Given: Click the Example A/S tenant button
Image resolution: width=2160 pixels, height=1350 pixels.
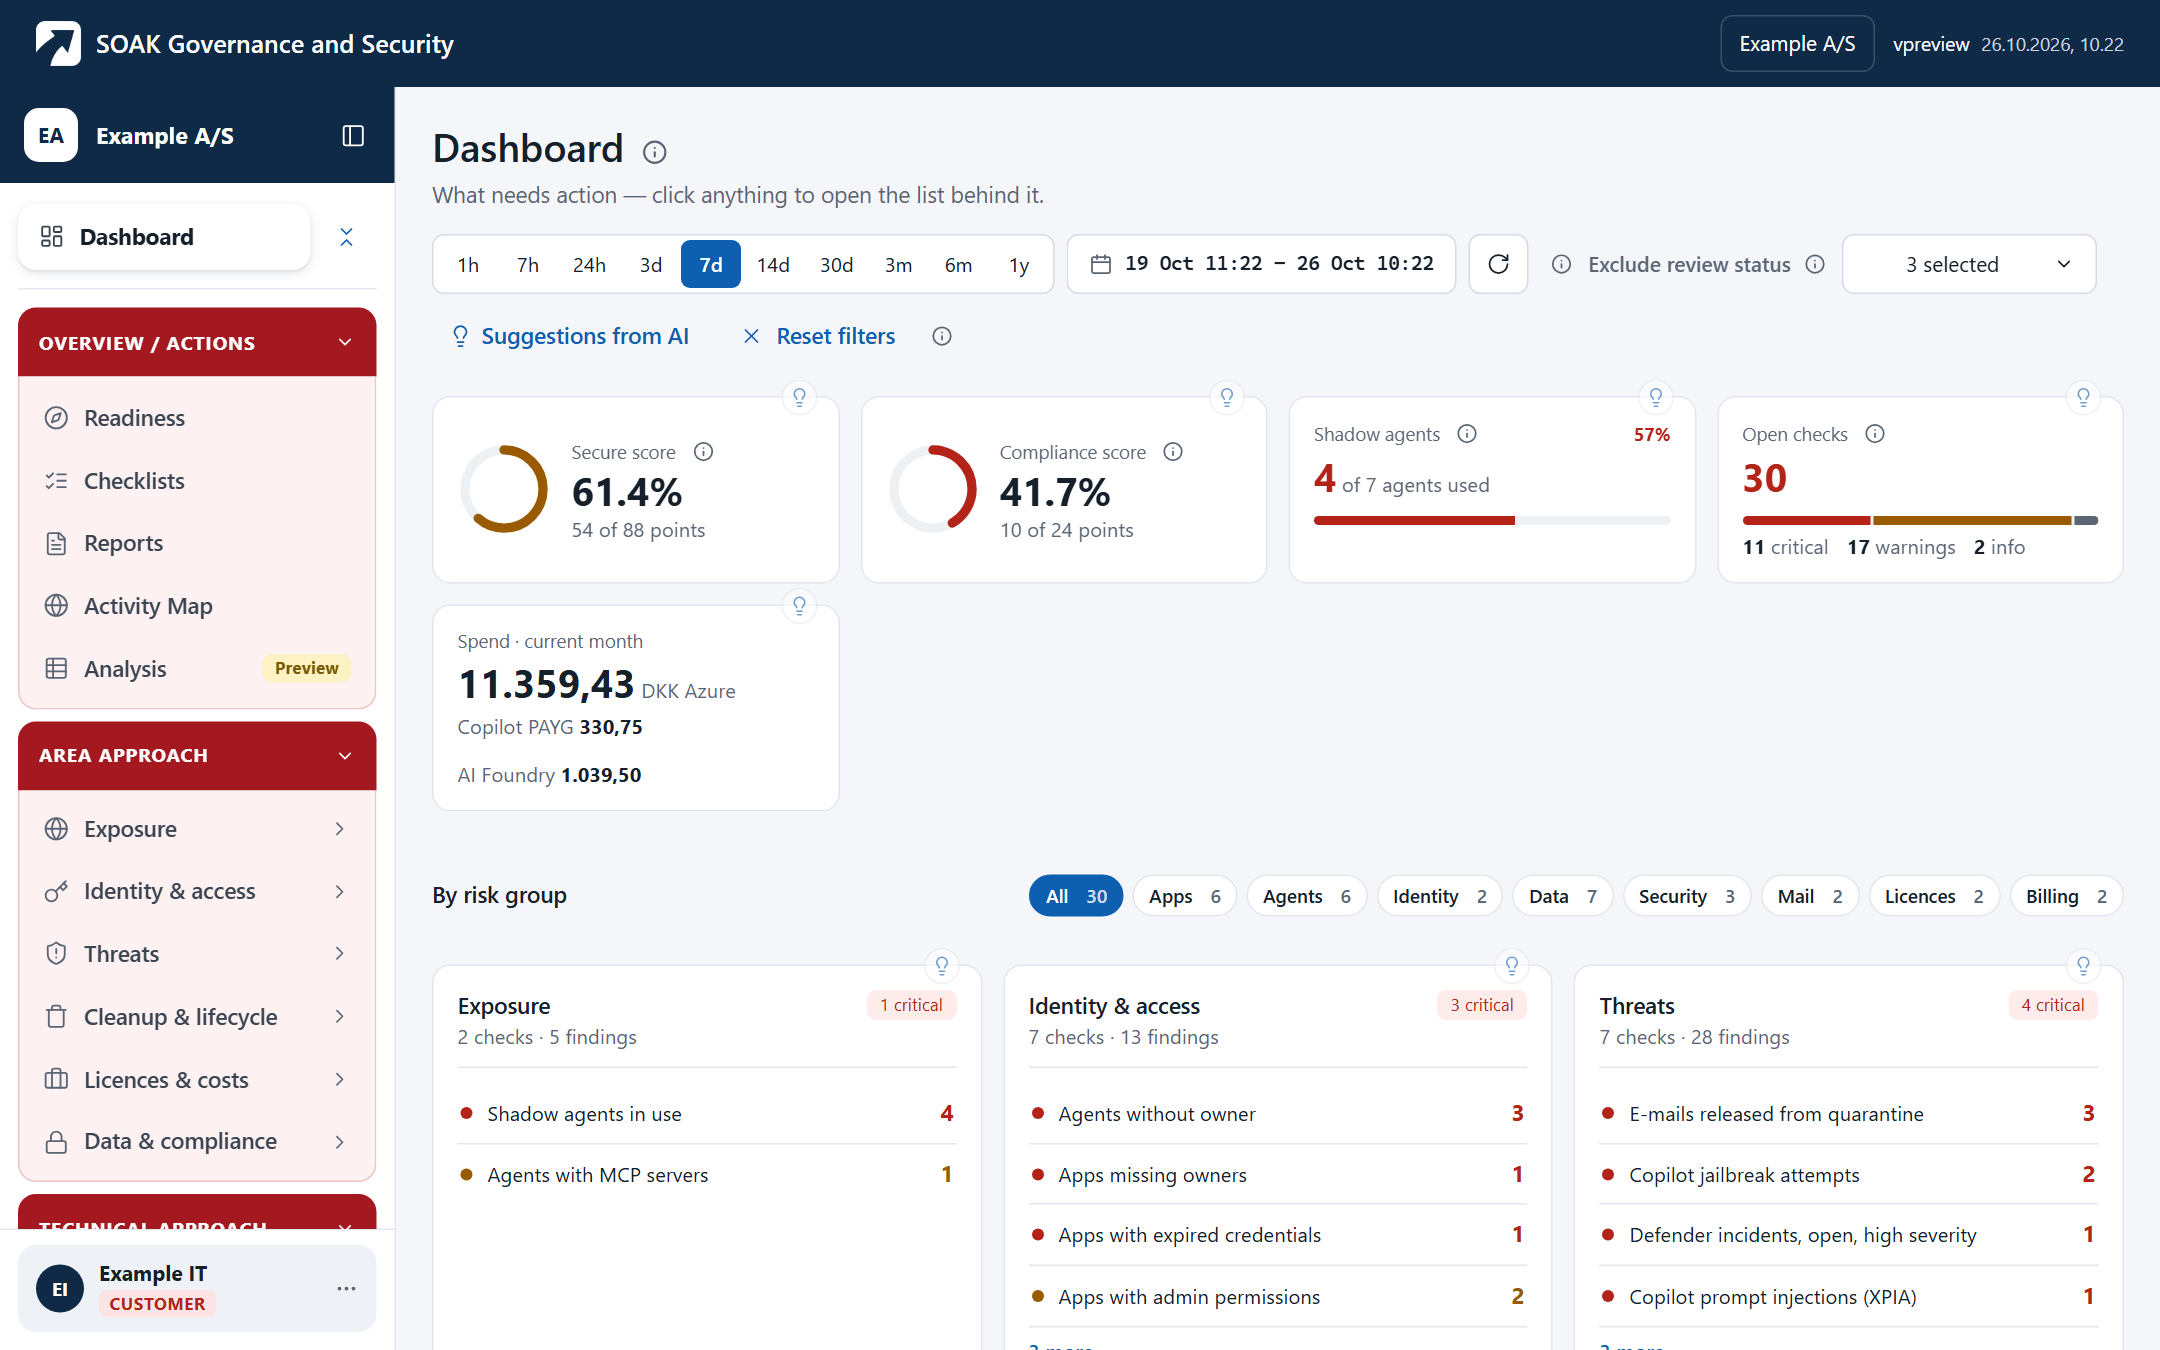Looking at the screenshot, I should coord(1797,44).
